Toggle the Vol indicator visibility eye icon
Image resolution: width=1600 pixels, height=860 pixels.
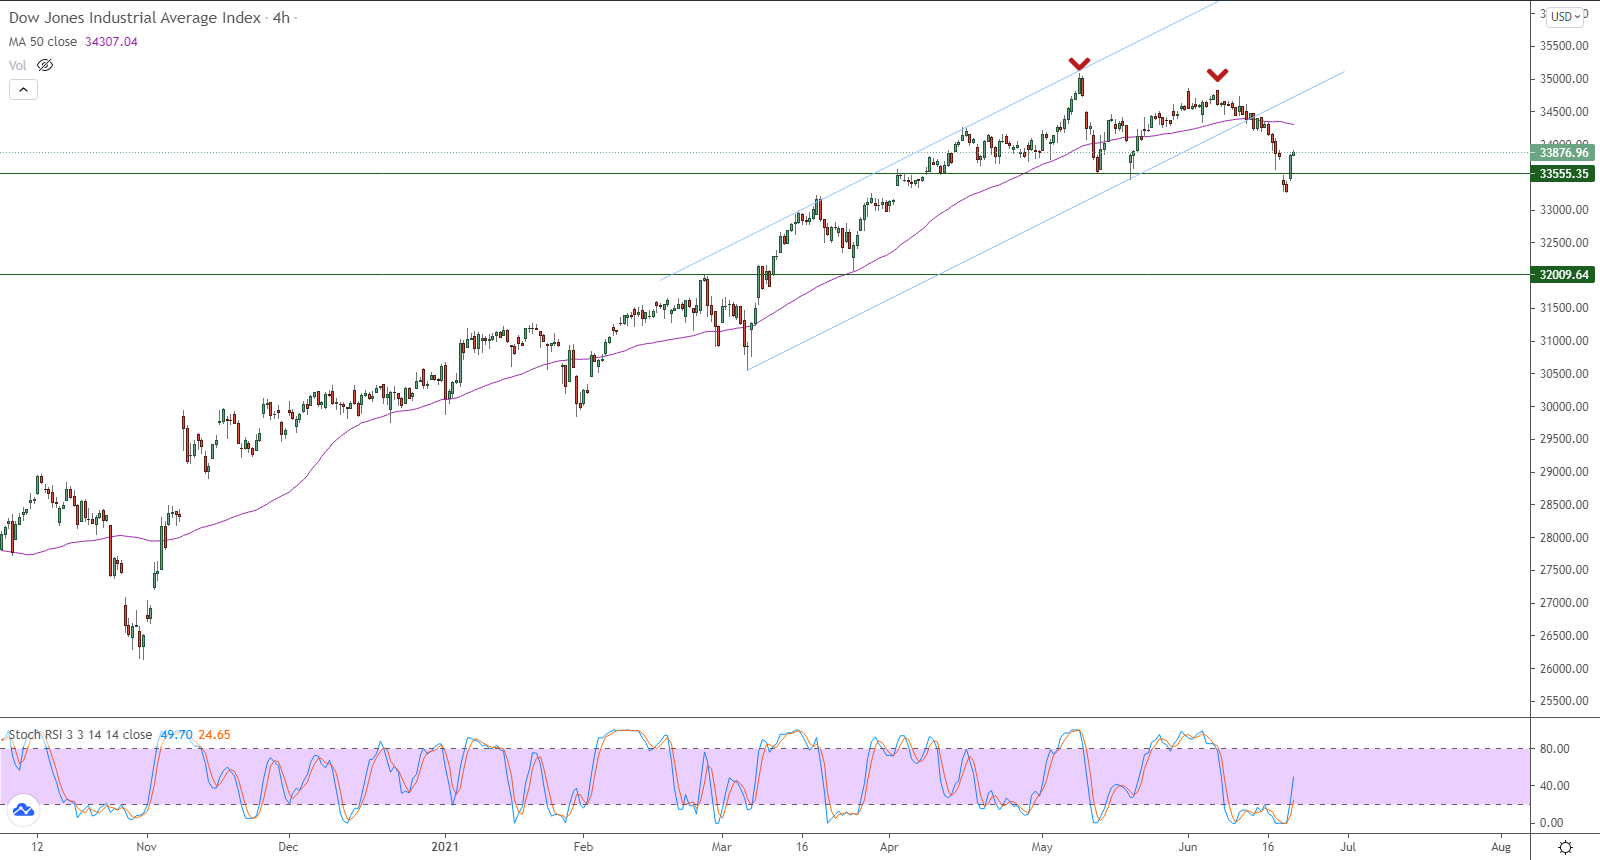click(x=45, y=65)
